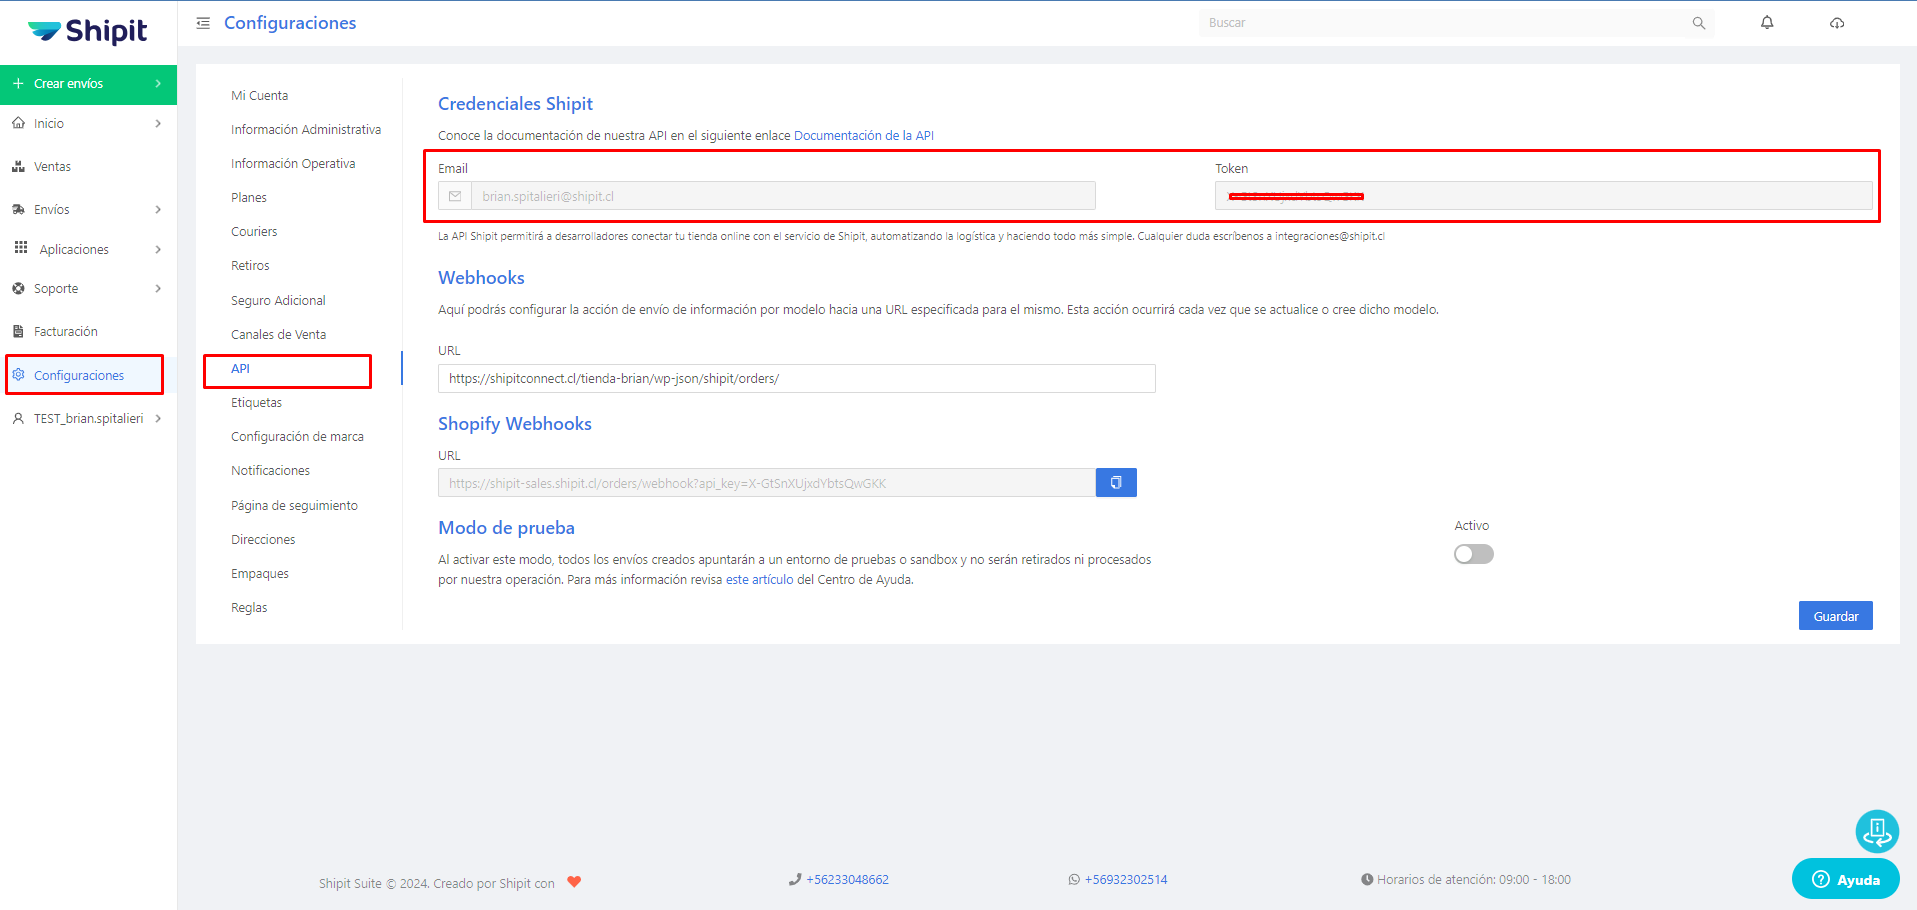
Task: Click the user icon beside TEST_brian.spitalieri
Action: (18, 419)
